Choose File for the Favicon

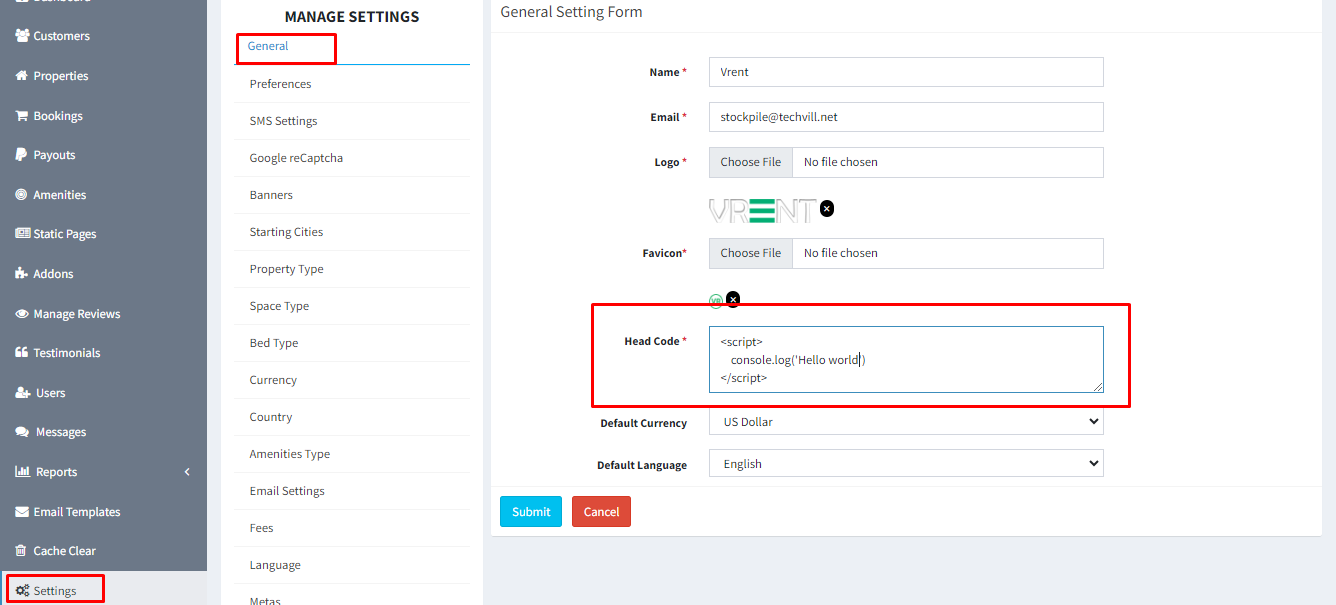[x=750, y=253]
